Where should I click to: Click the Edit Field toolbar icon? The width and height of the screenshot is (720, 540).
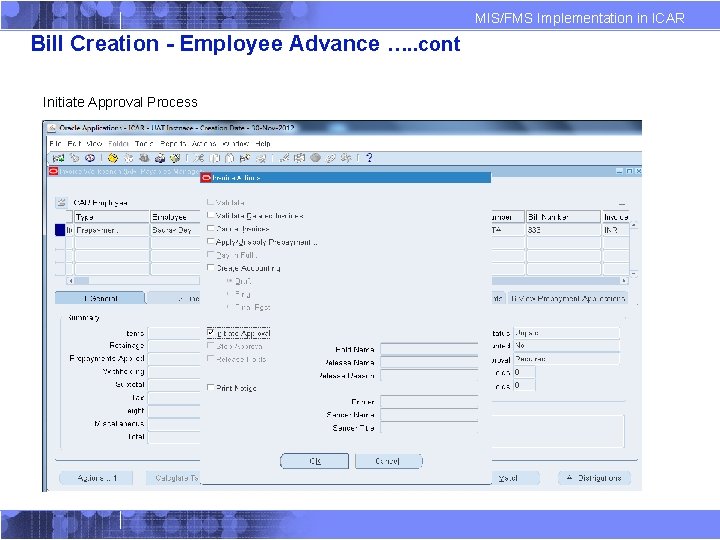284,158
